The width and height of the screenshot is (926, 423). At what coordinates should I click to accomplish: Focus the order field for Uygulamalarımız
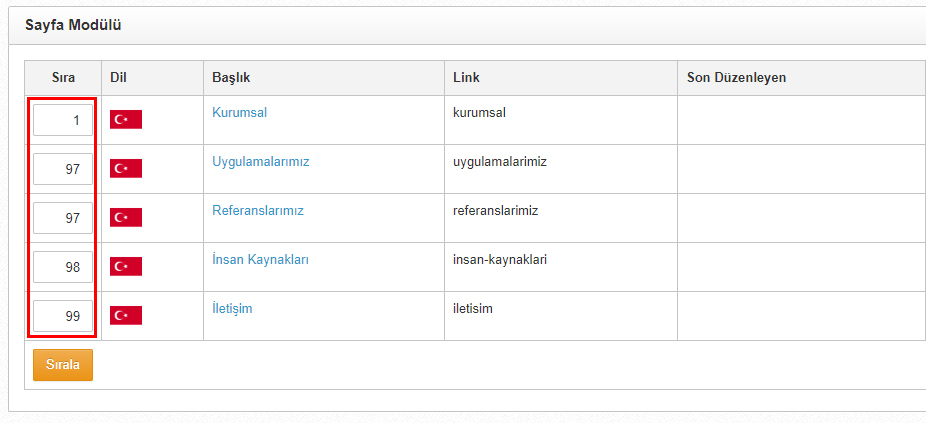pos(63,169)
